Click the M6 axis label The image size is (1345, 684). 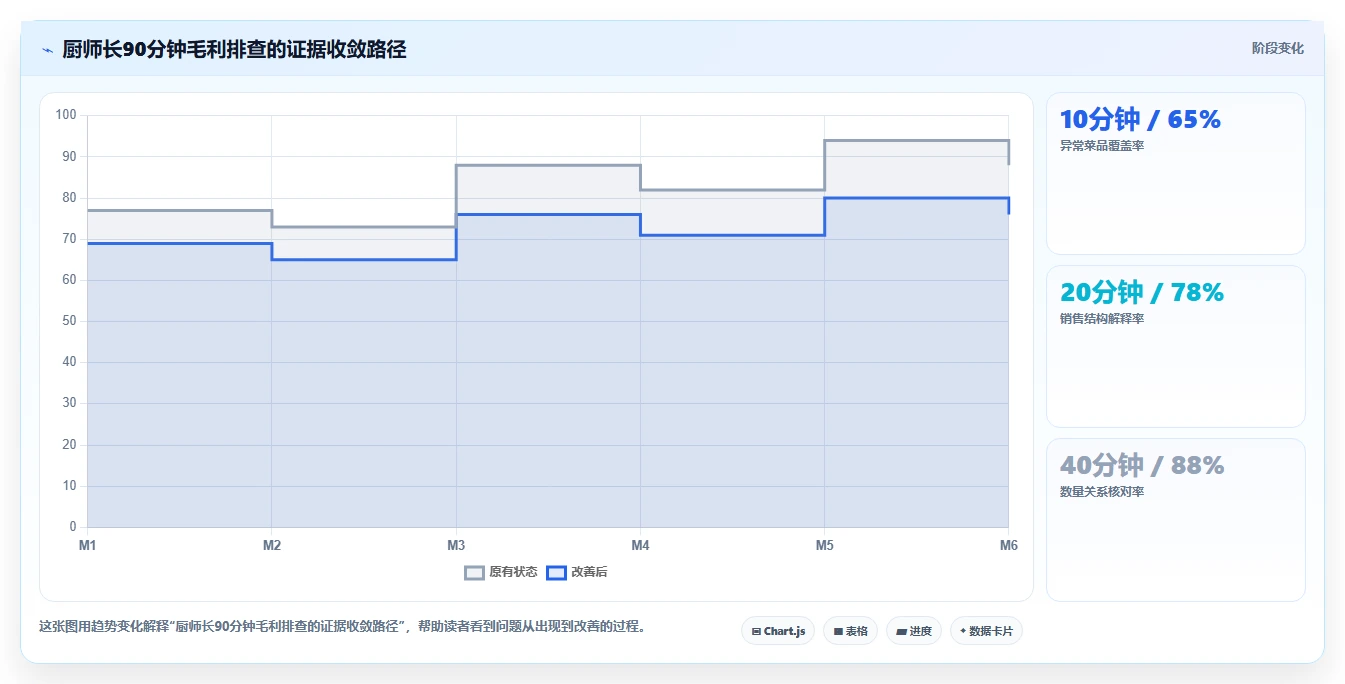tap(1008, 545)
